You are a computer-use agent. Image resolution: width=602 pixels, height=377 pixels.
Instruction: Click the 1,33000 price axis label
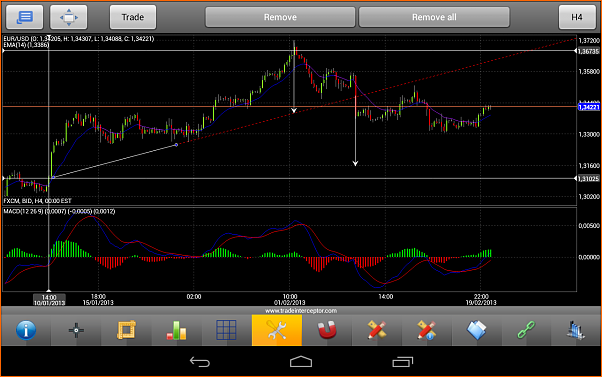coord(589,134)
